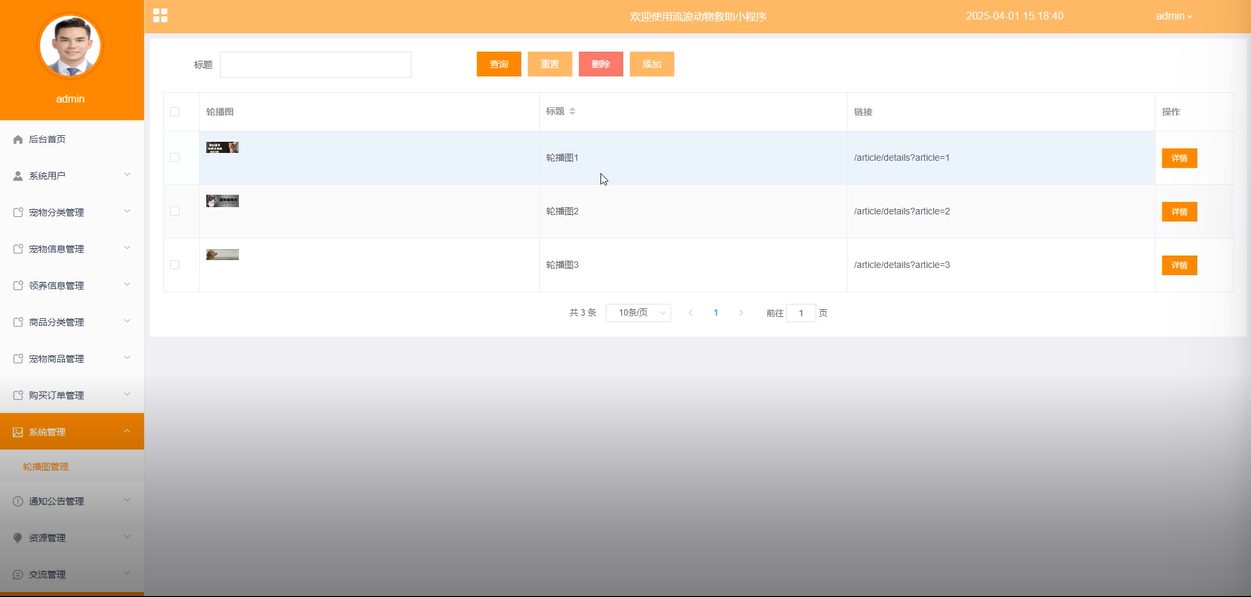Click the 重置 reset button

pos(550,64)
